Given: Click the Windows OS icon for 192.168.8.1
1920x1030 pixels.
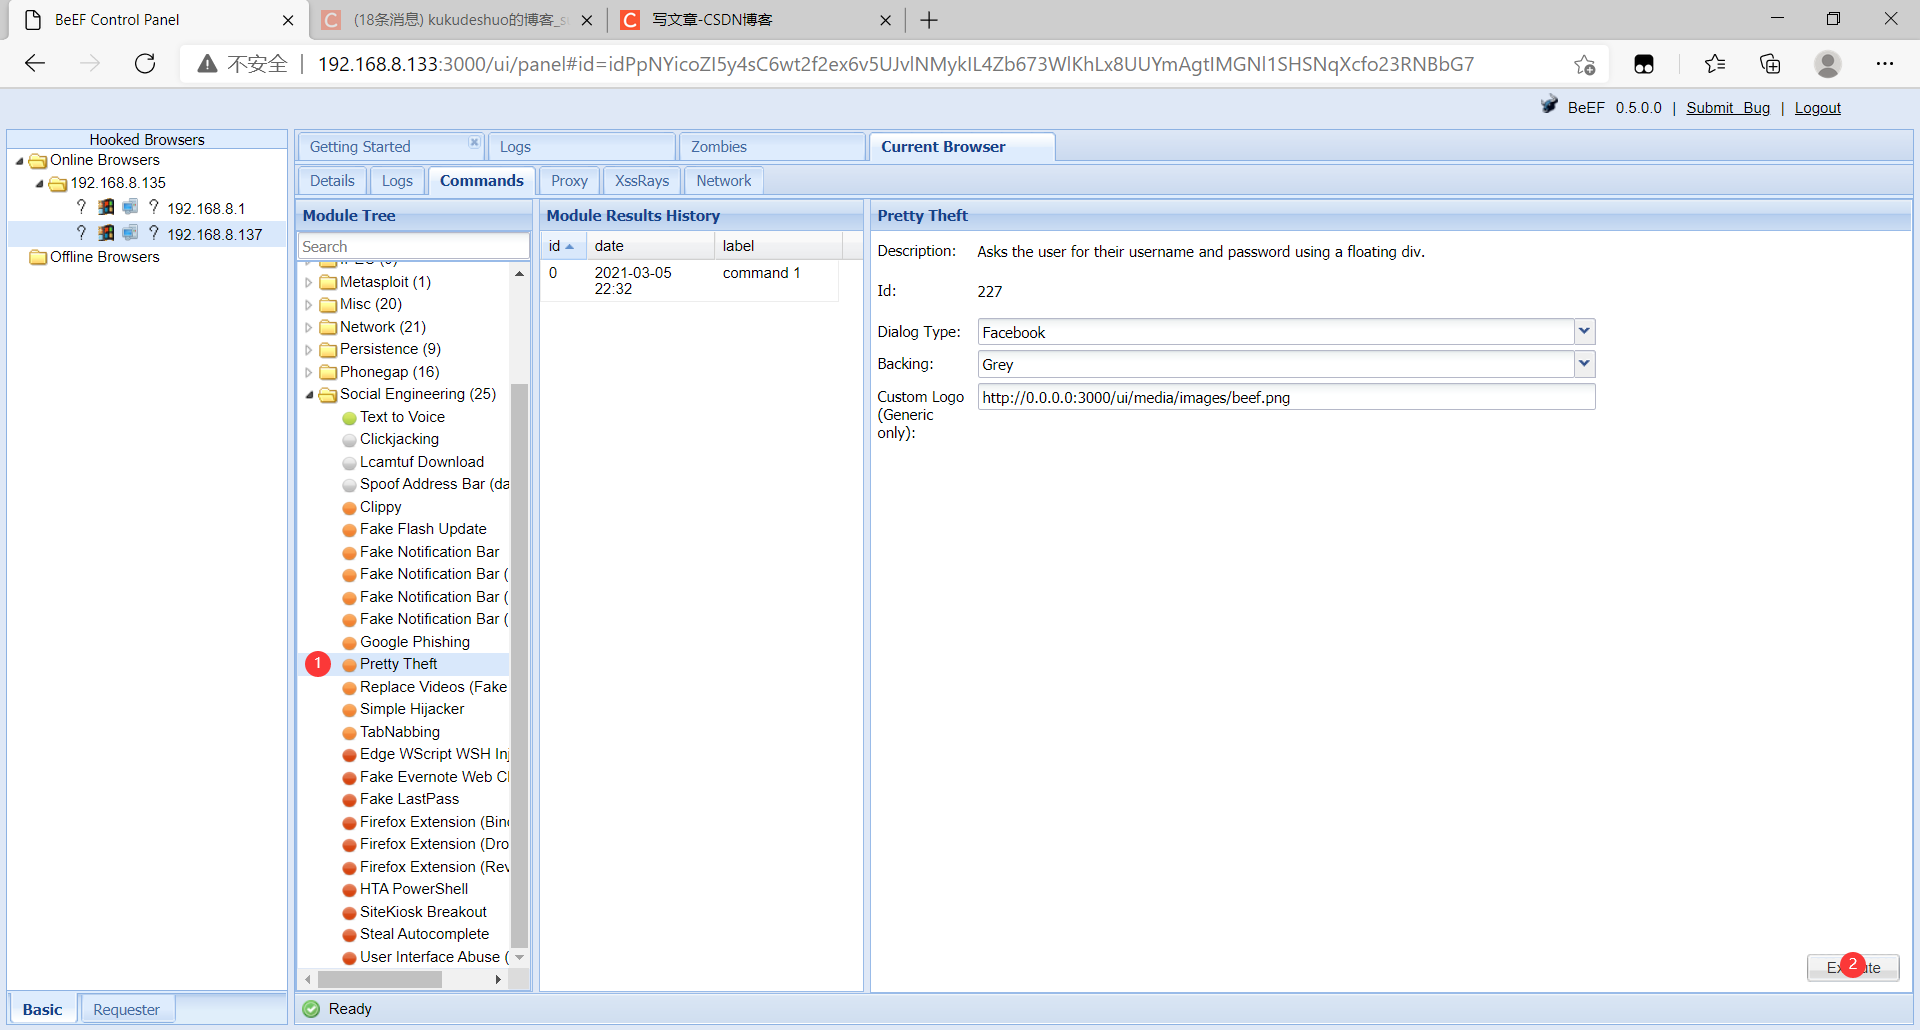Looking at the screenshot, I should 106,207.
